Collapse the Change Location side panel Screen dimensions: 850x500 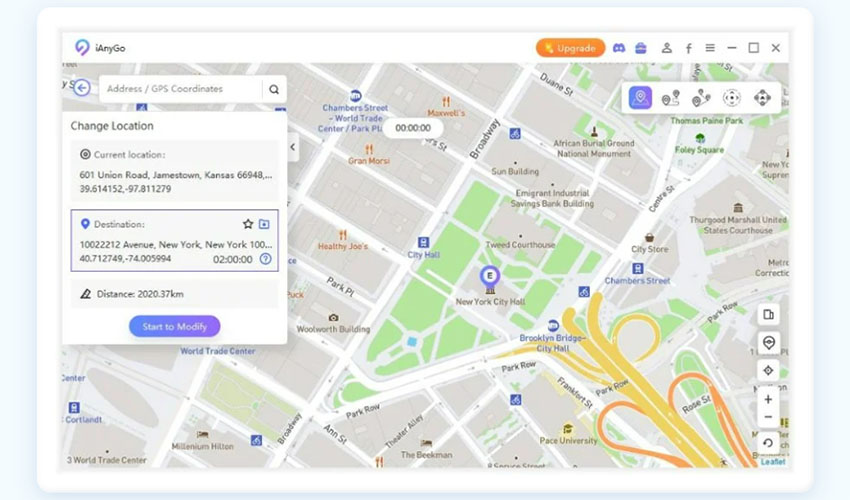tap(293, 147)
